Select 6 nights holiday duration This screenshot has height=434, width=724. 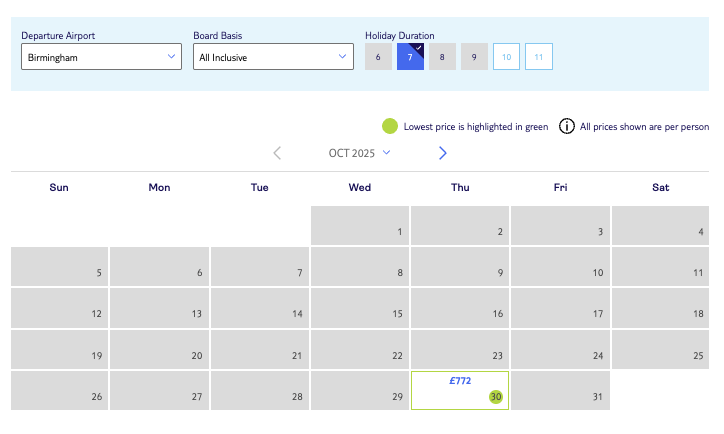click(x=378, y=57)
